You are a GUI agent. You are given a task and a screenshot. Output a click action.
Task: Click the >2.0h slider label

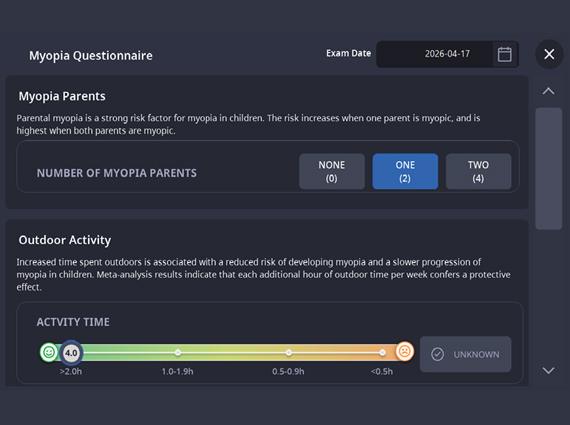click(71, 372)
